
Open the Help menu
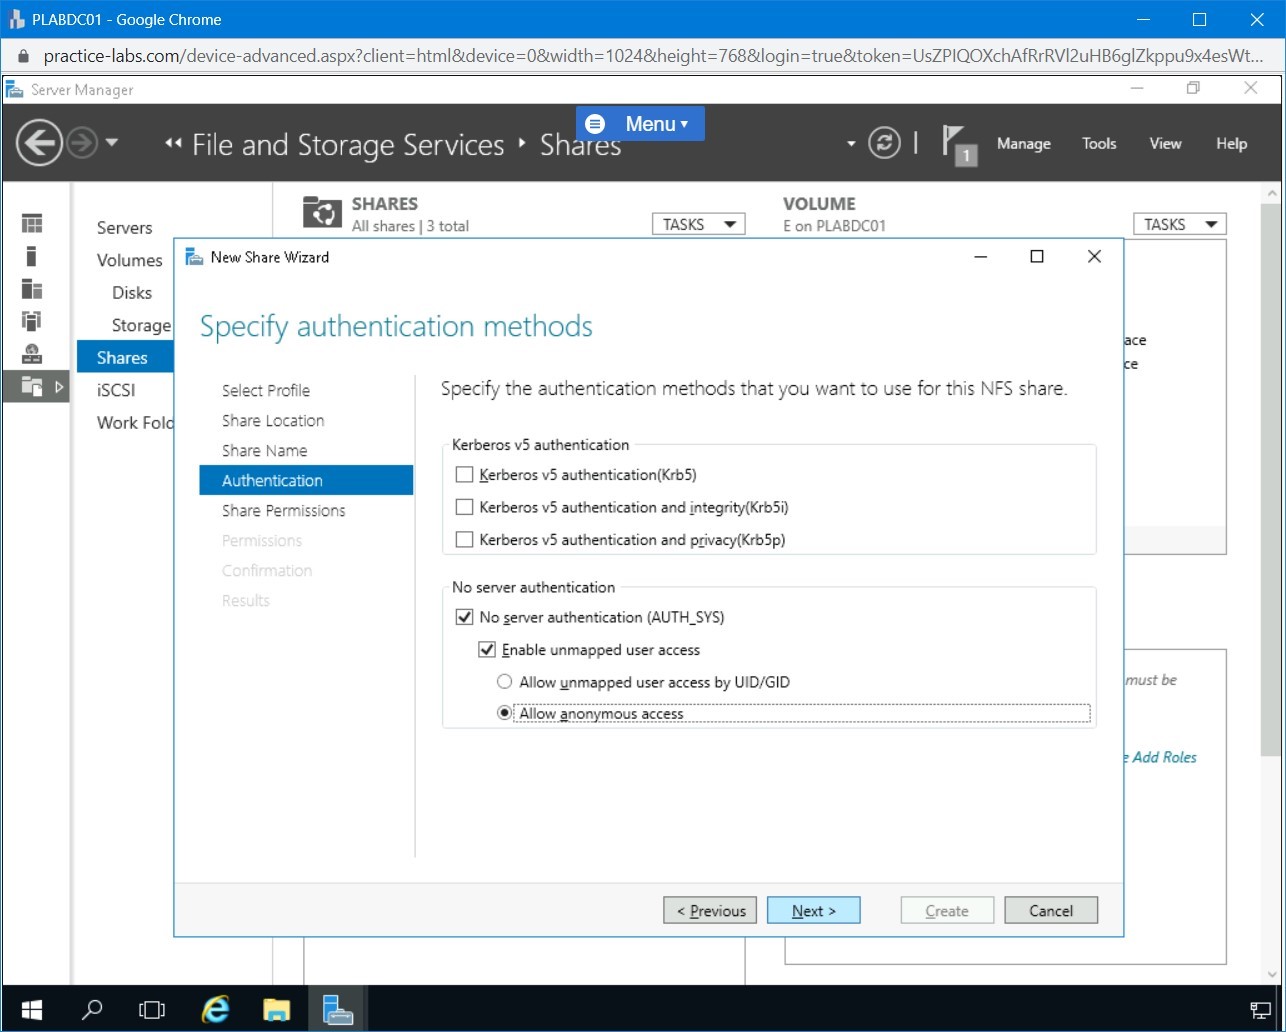coord(1231,144)
